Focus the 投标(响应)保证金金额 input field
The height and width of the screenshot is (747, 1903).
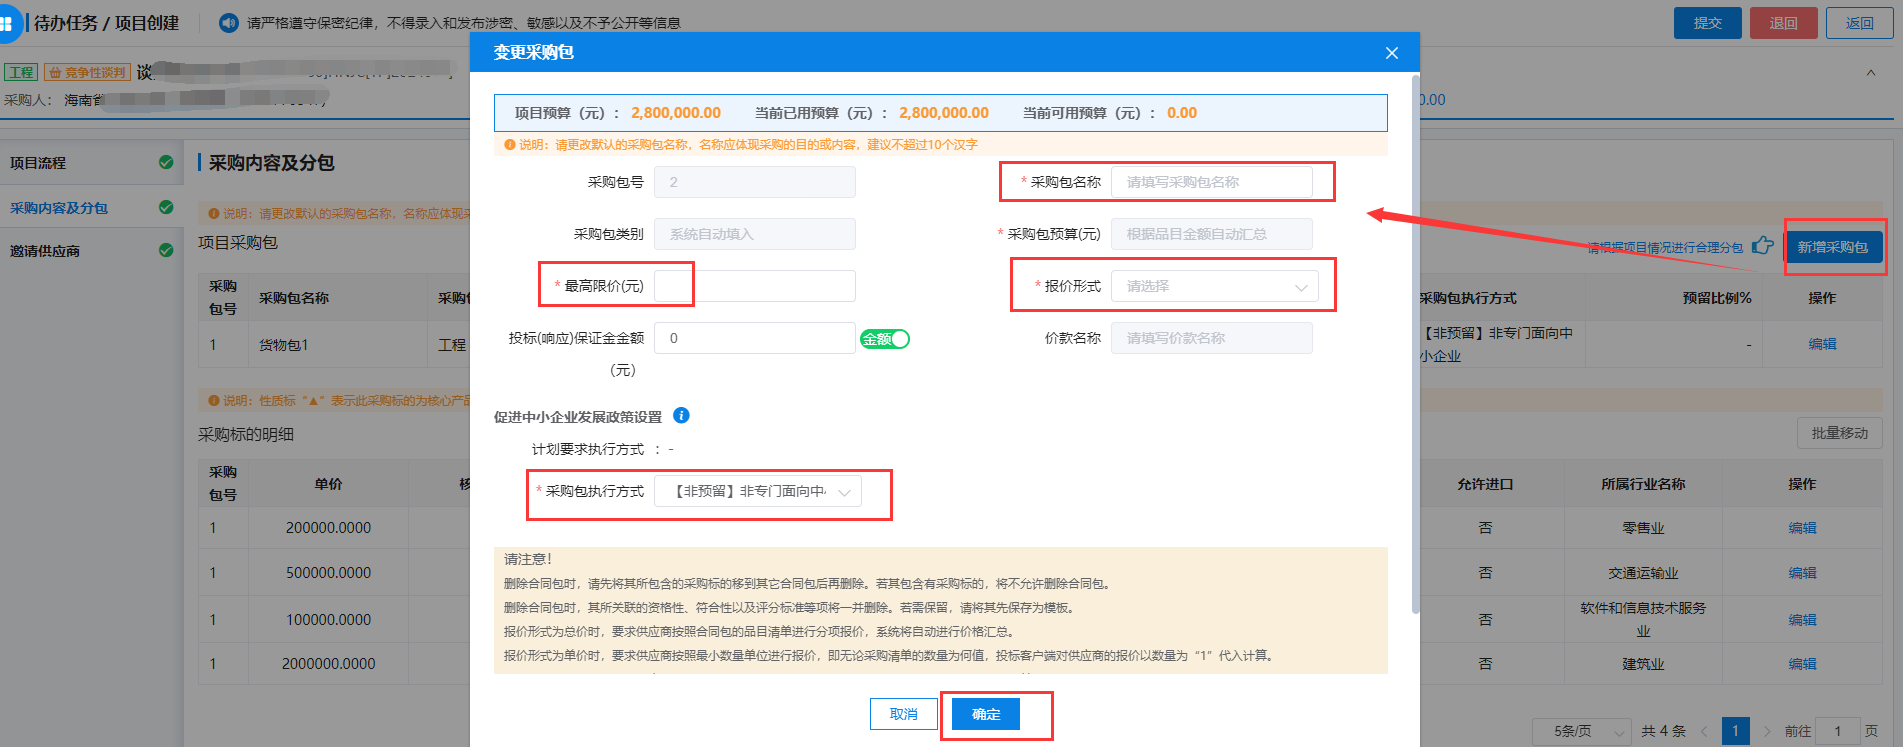[x=755, y=338]
